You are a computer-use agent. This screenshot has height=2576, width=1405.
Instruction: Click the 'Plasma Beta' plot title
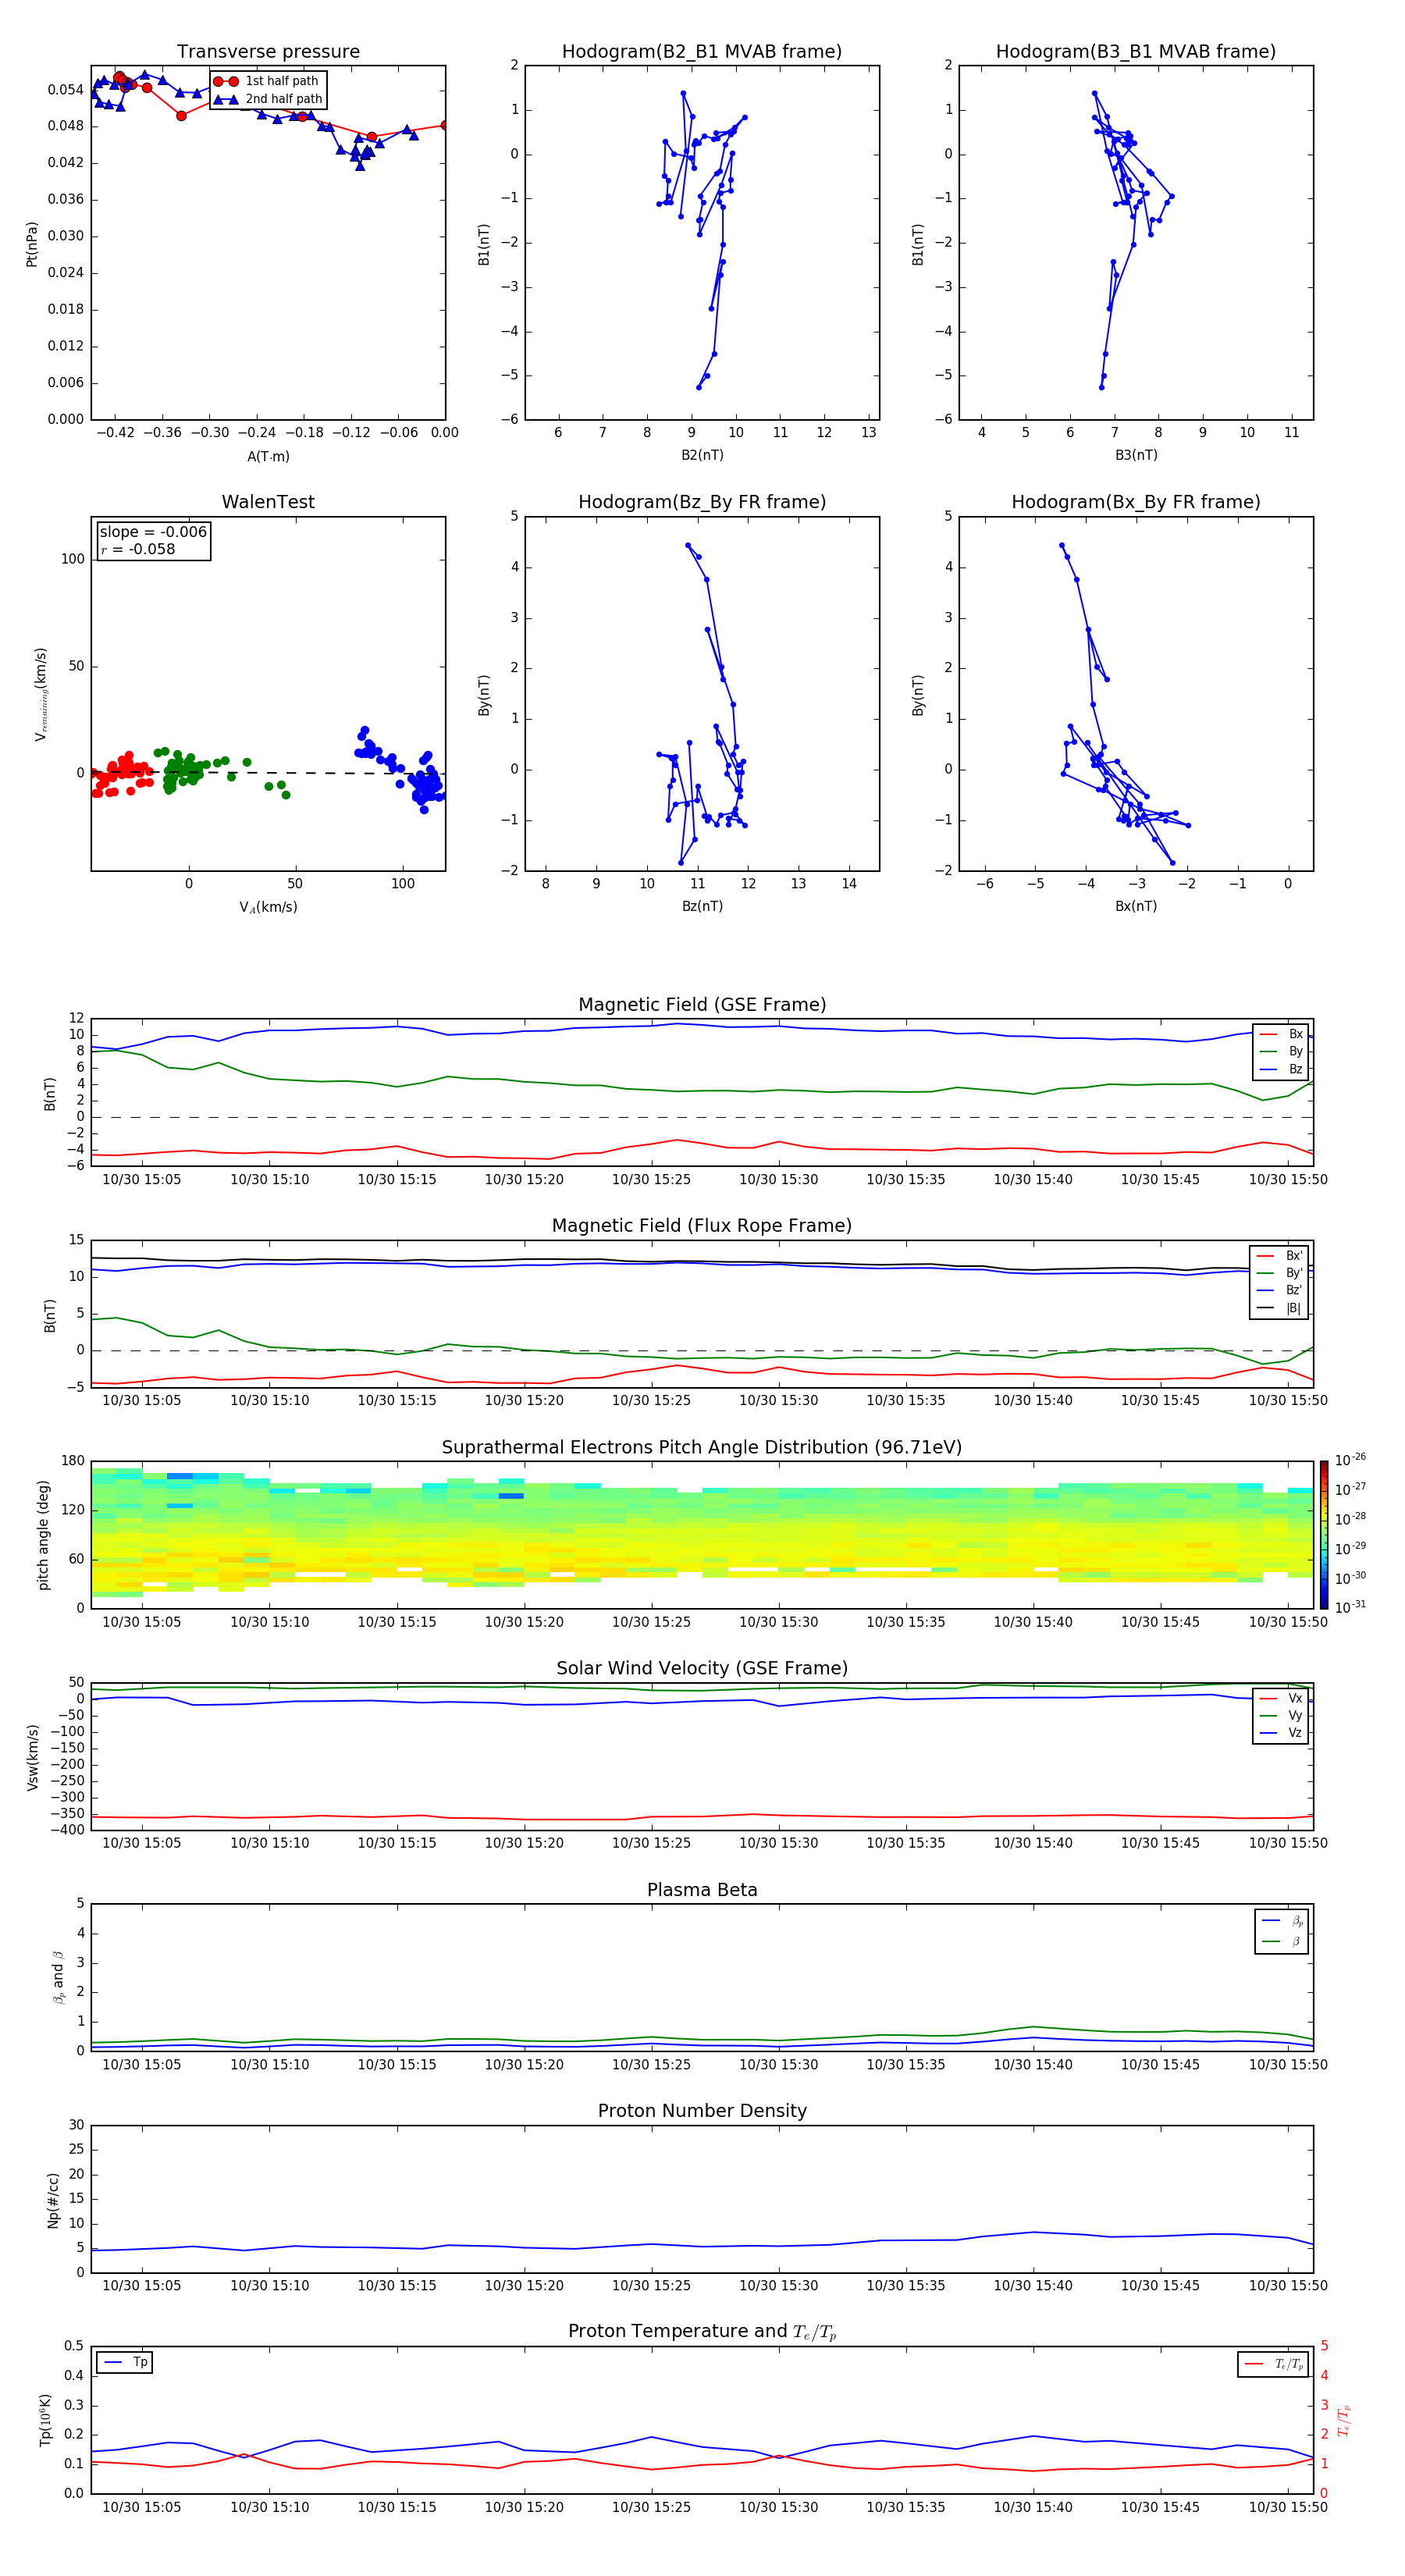pyautogui.click(x=702, y=1890)
